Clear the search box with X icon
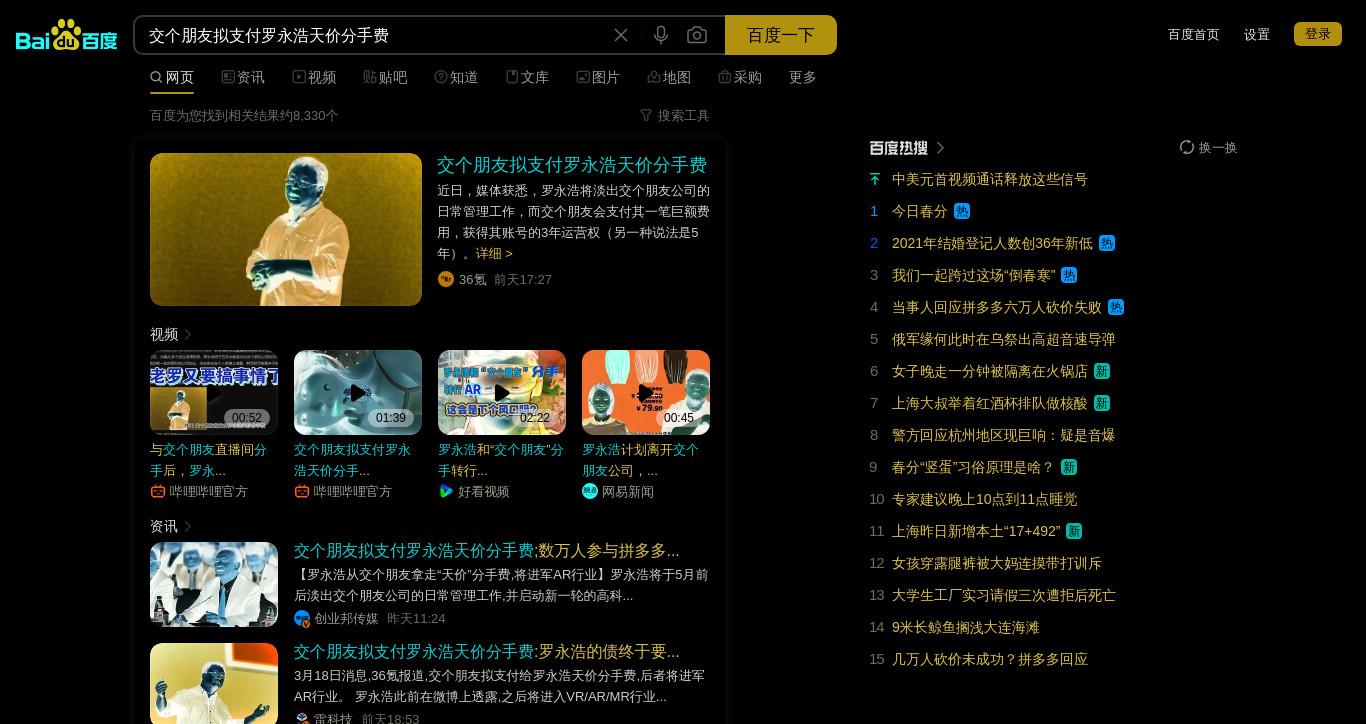This screenshot has height=724, width=1366. (621, 35)
